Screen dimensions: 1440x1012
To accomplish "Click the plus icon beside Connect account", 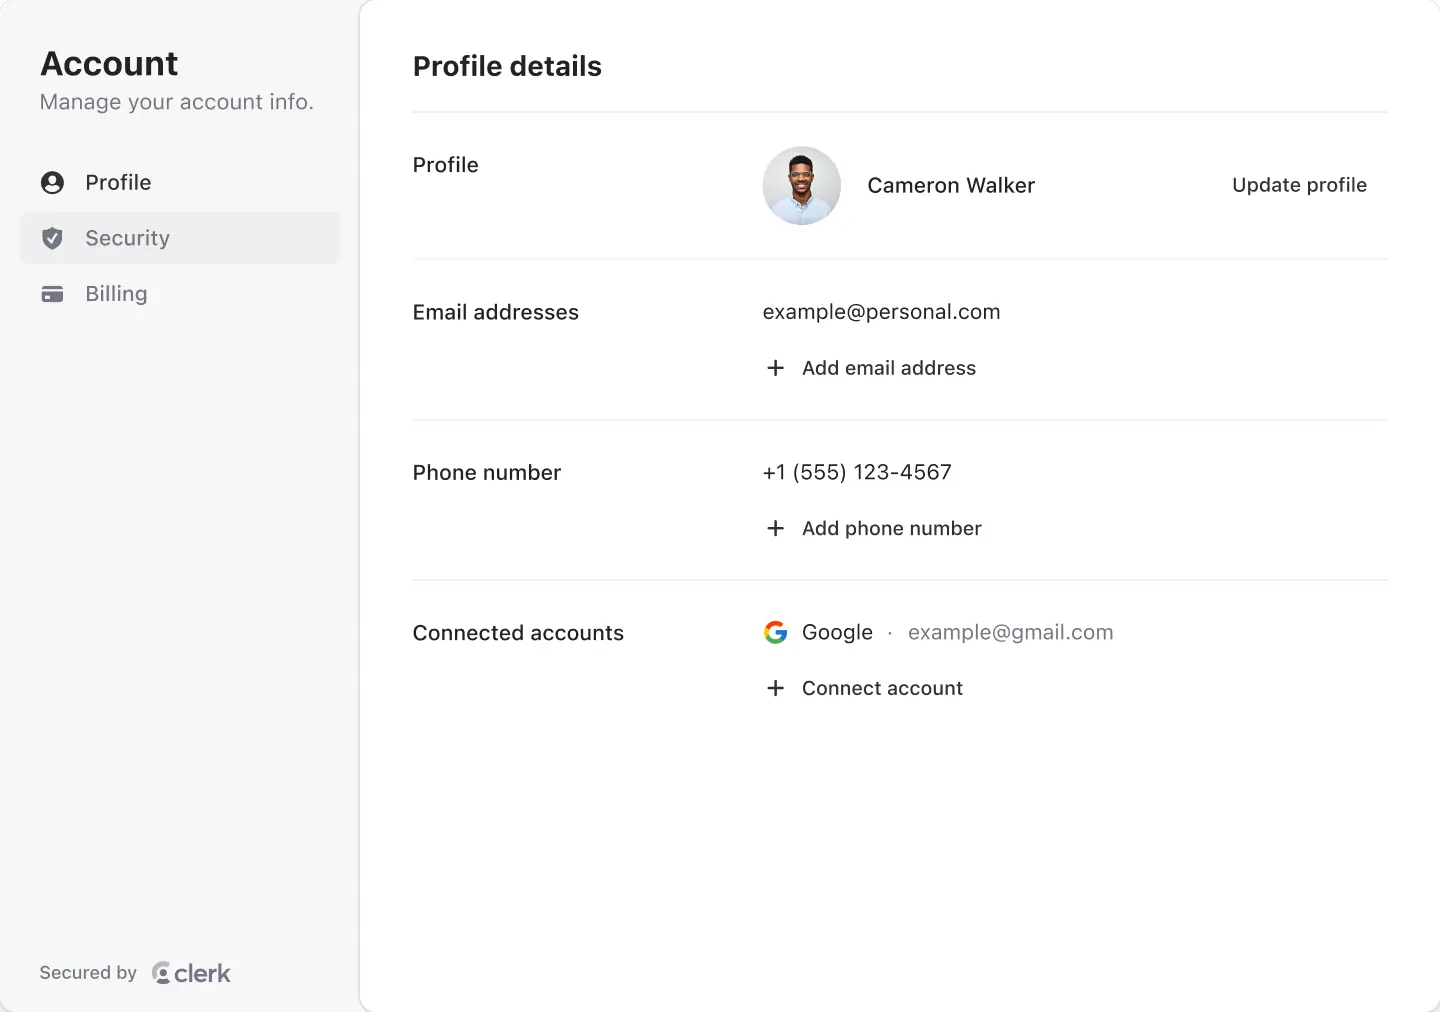I will click(x=775, y=688).
